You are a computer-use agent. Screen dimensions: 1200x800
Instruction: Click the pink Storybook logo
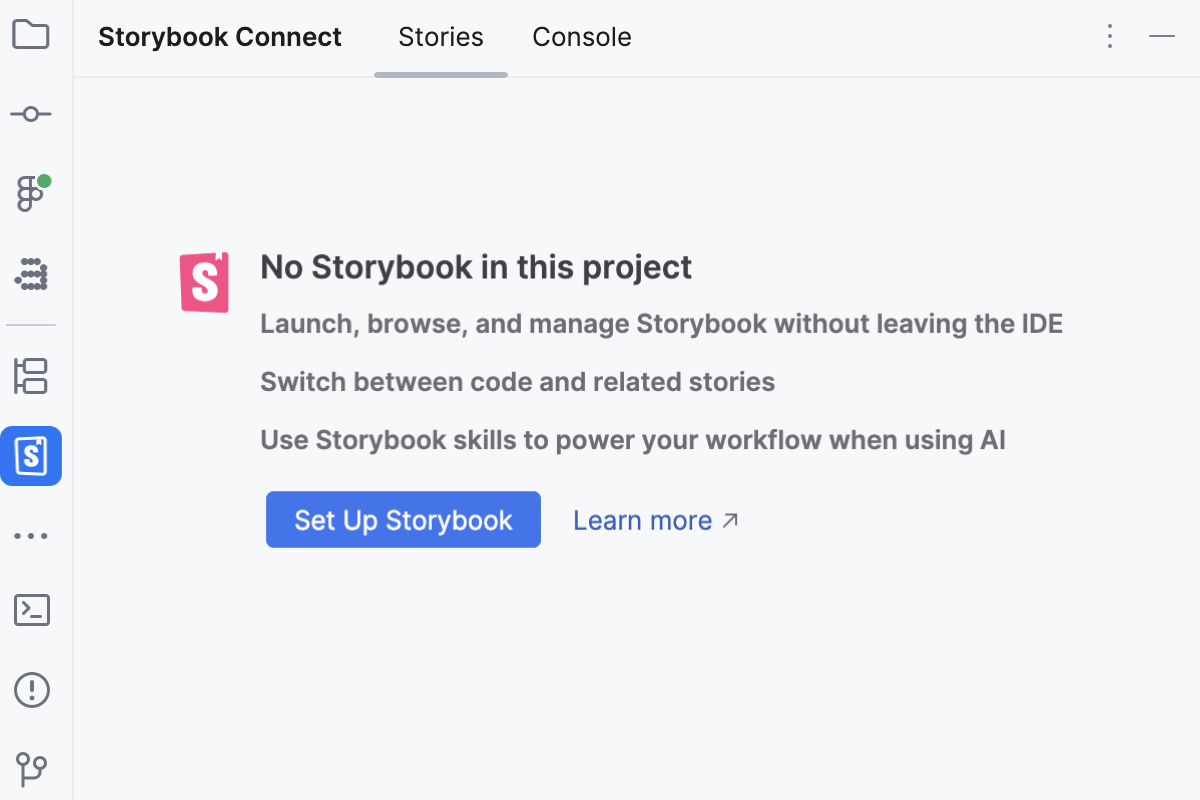pyautogui.click(x=204, y=282)
